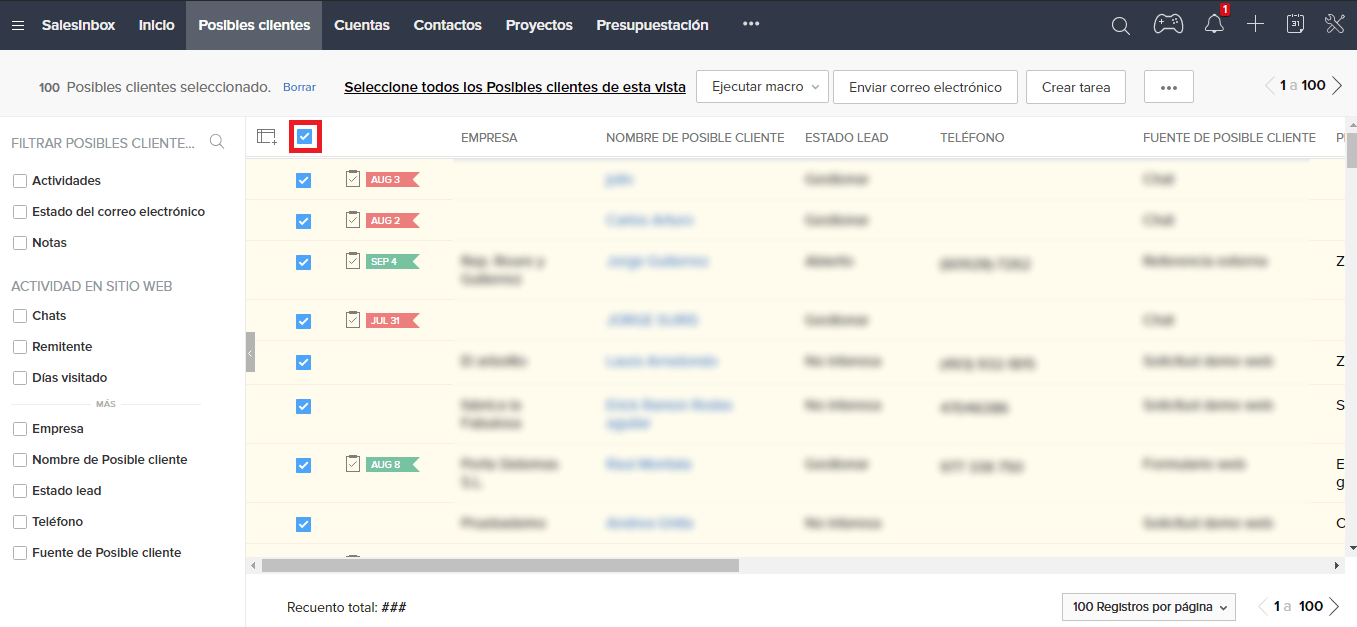Viewport: 1357px width, 627px height.
Task: Click the search magnifier in top bar
Action: pyautogui.click(x=1121, y=25)
